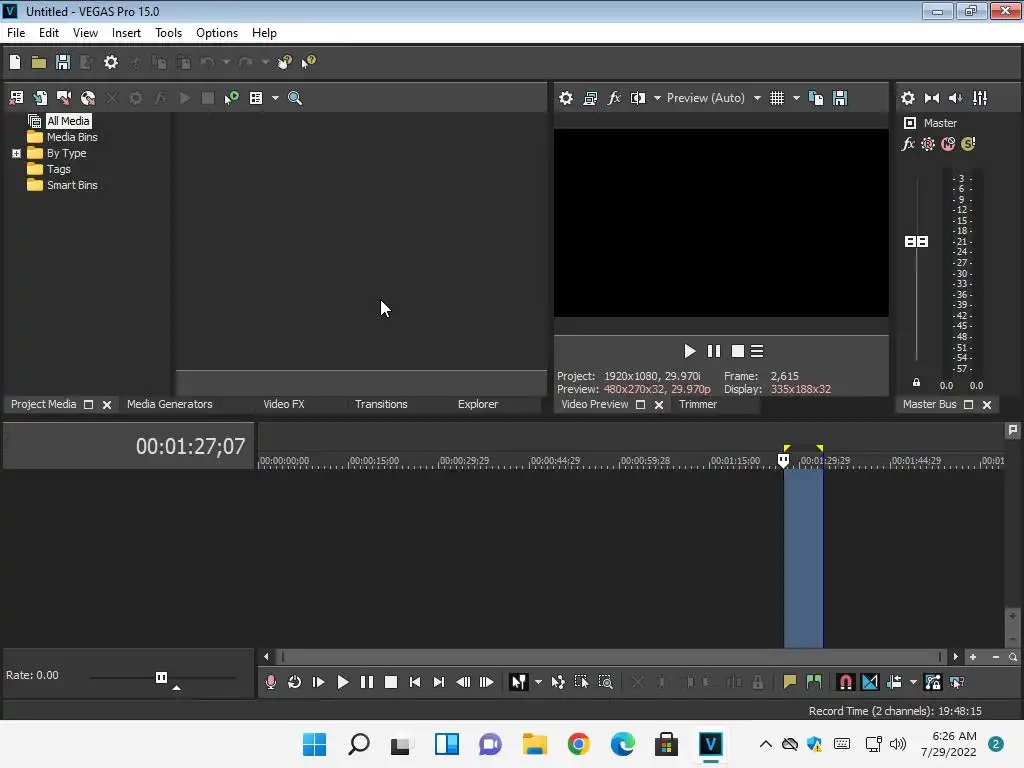The height and width of the screenshot is (768, 1024).
Task: Open Preview (Auto) quality dropdown
Action: [x=757, y=98]
